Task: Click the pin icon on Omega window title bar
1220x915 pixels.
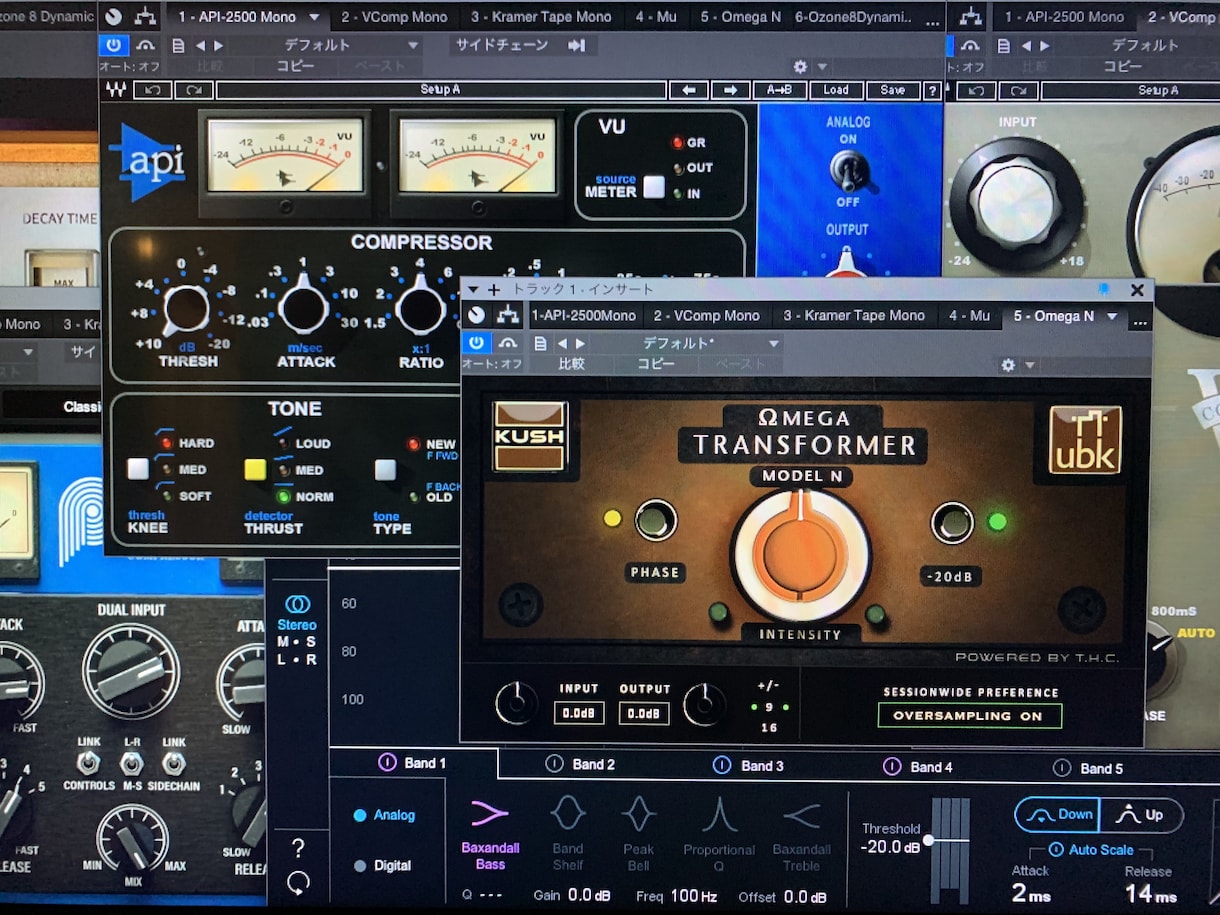Action: pyautogui.click(x=1103, y=289)
